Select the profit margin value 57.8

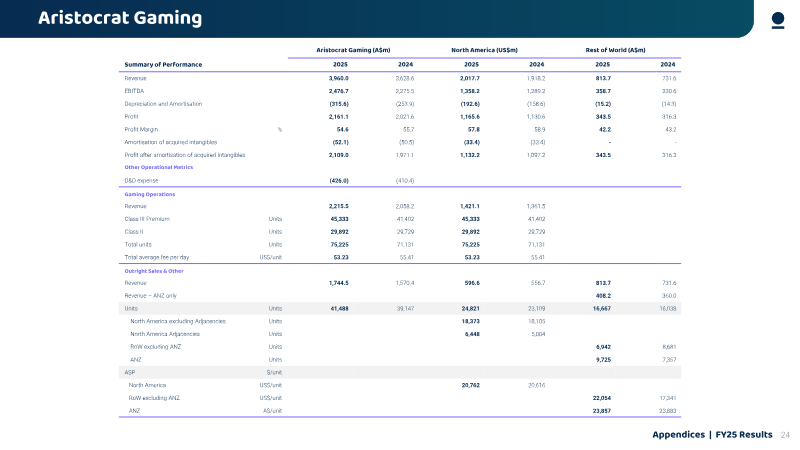(474, 130)
